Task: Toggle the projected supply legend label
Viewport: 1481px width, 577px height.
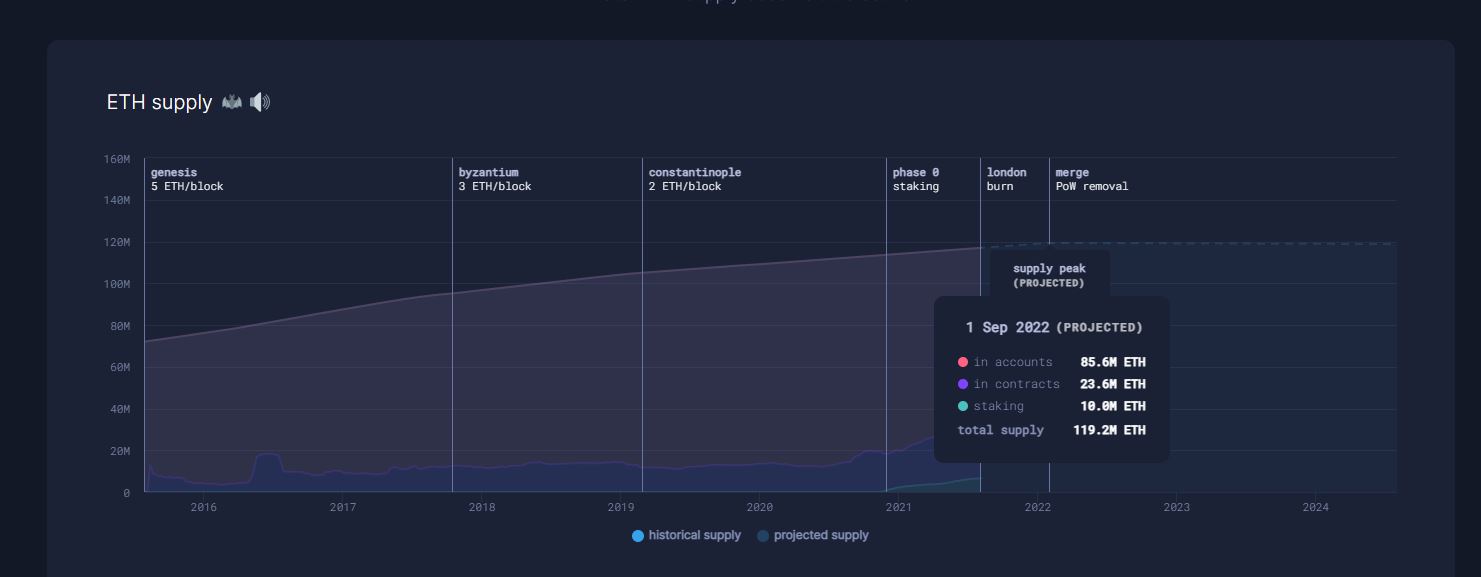Action: tap(821, 535)
